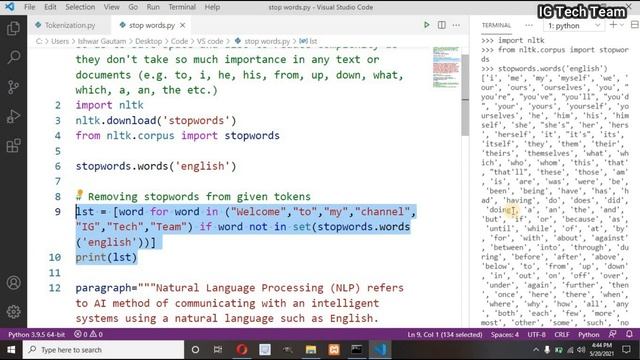
Task: Open the Search view in activity bar
Action: pos(13,57)
